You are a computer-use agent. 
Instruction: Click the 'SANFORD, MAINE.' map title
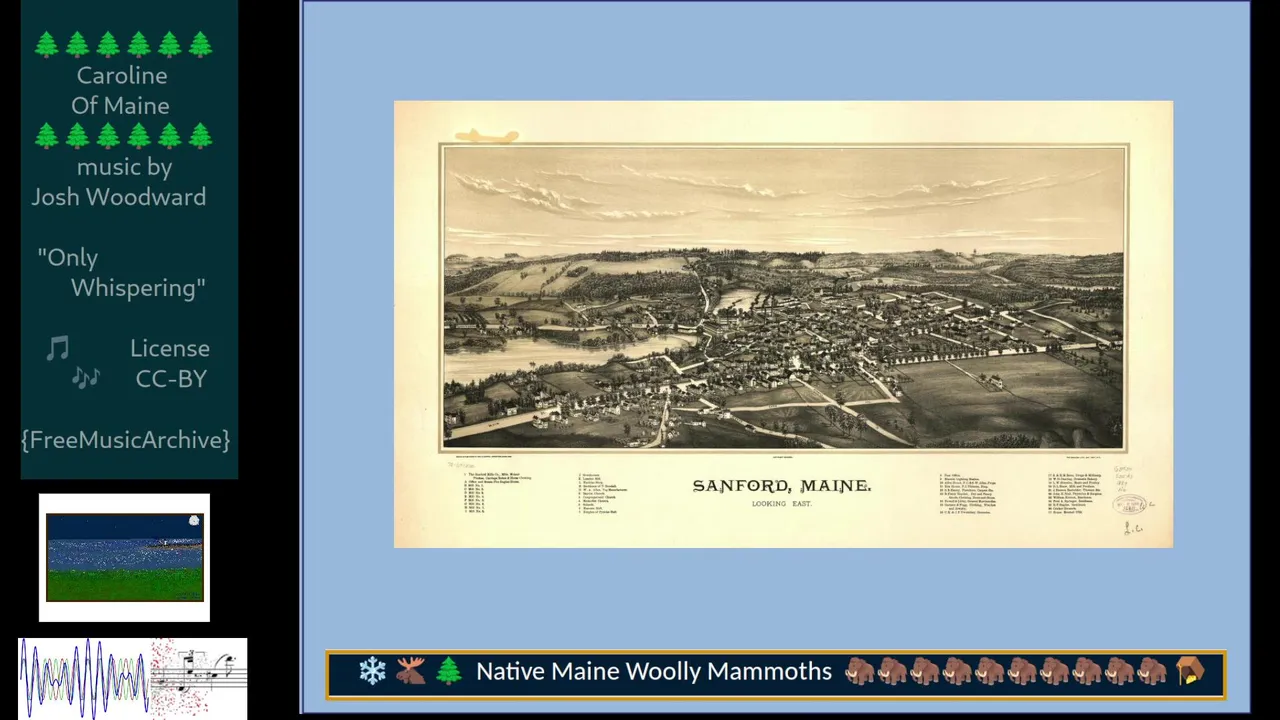click(x=782, y=485)
